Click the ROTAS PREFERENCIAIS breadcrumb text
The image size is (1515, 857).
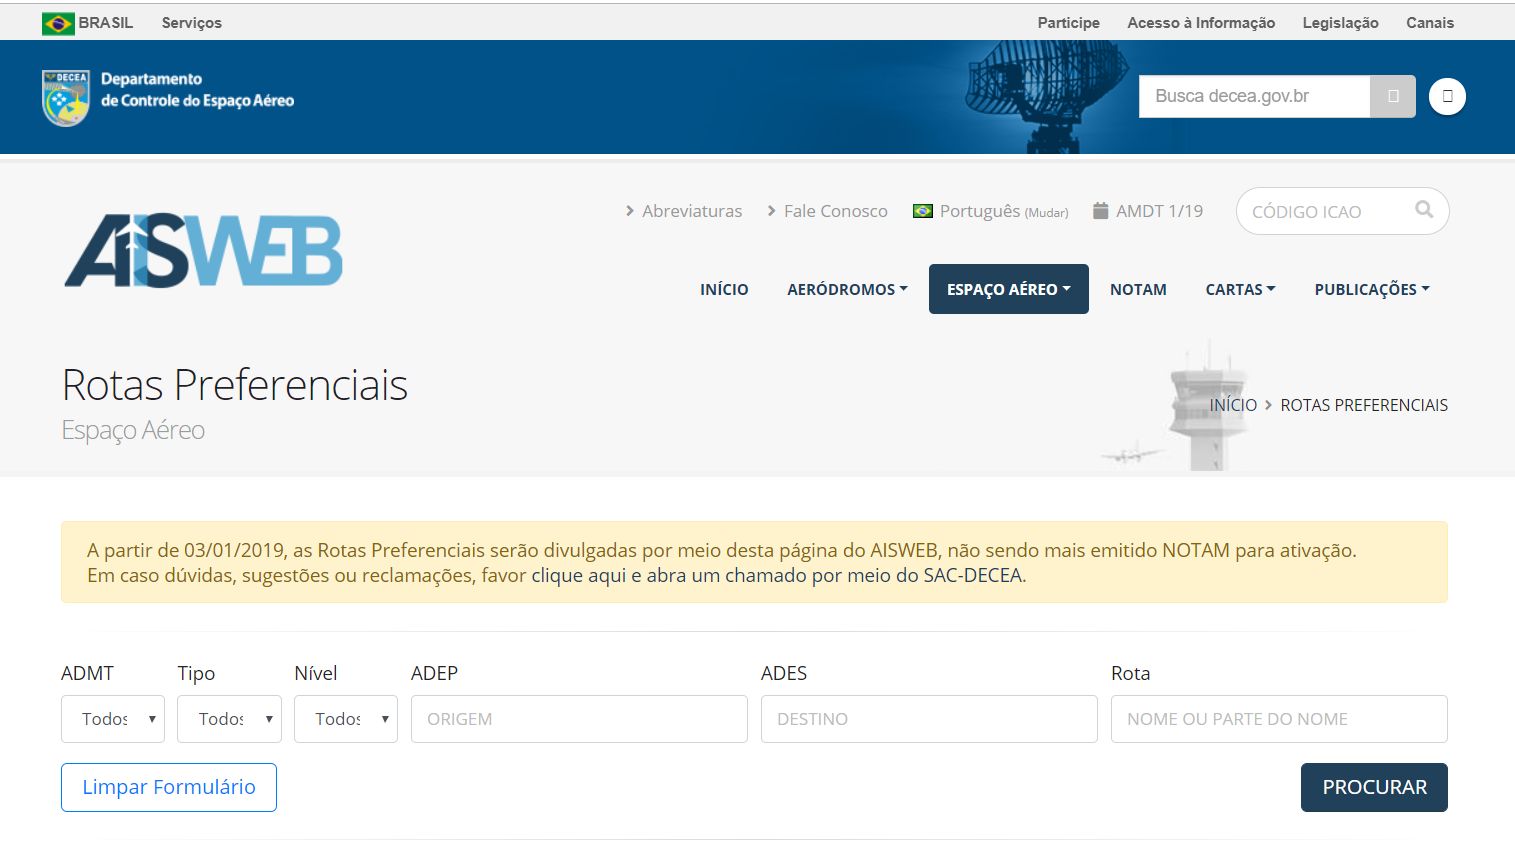(1364, 405)
